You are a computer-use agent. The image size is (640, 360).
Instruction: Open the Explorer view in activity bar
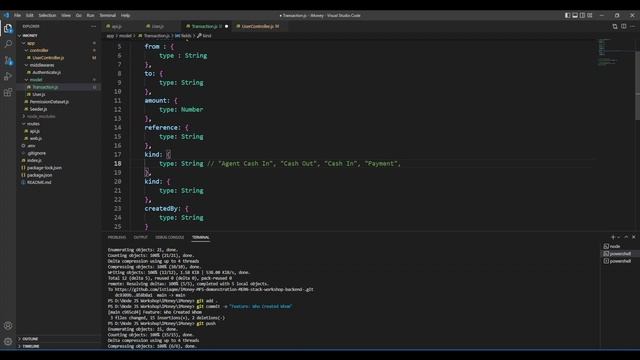coord(8,29)
